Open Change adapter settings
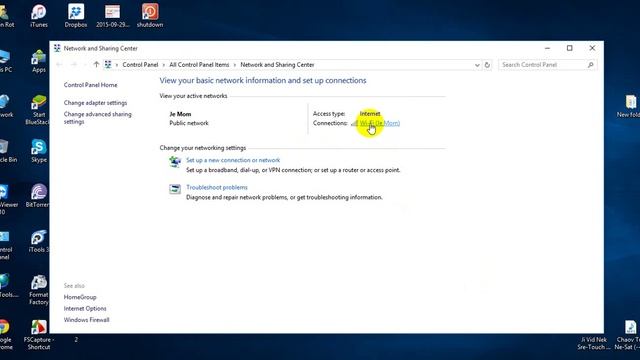 coord(96,103)
